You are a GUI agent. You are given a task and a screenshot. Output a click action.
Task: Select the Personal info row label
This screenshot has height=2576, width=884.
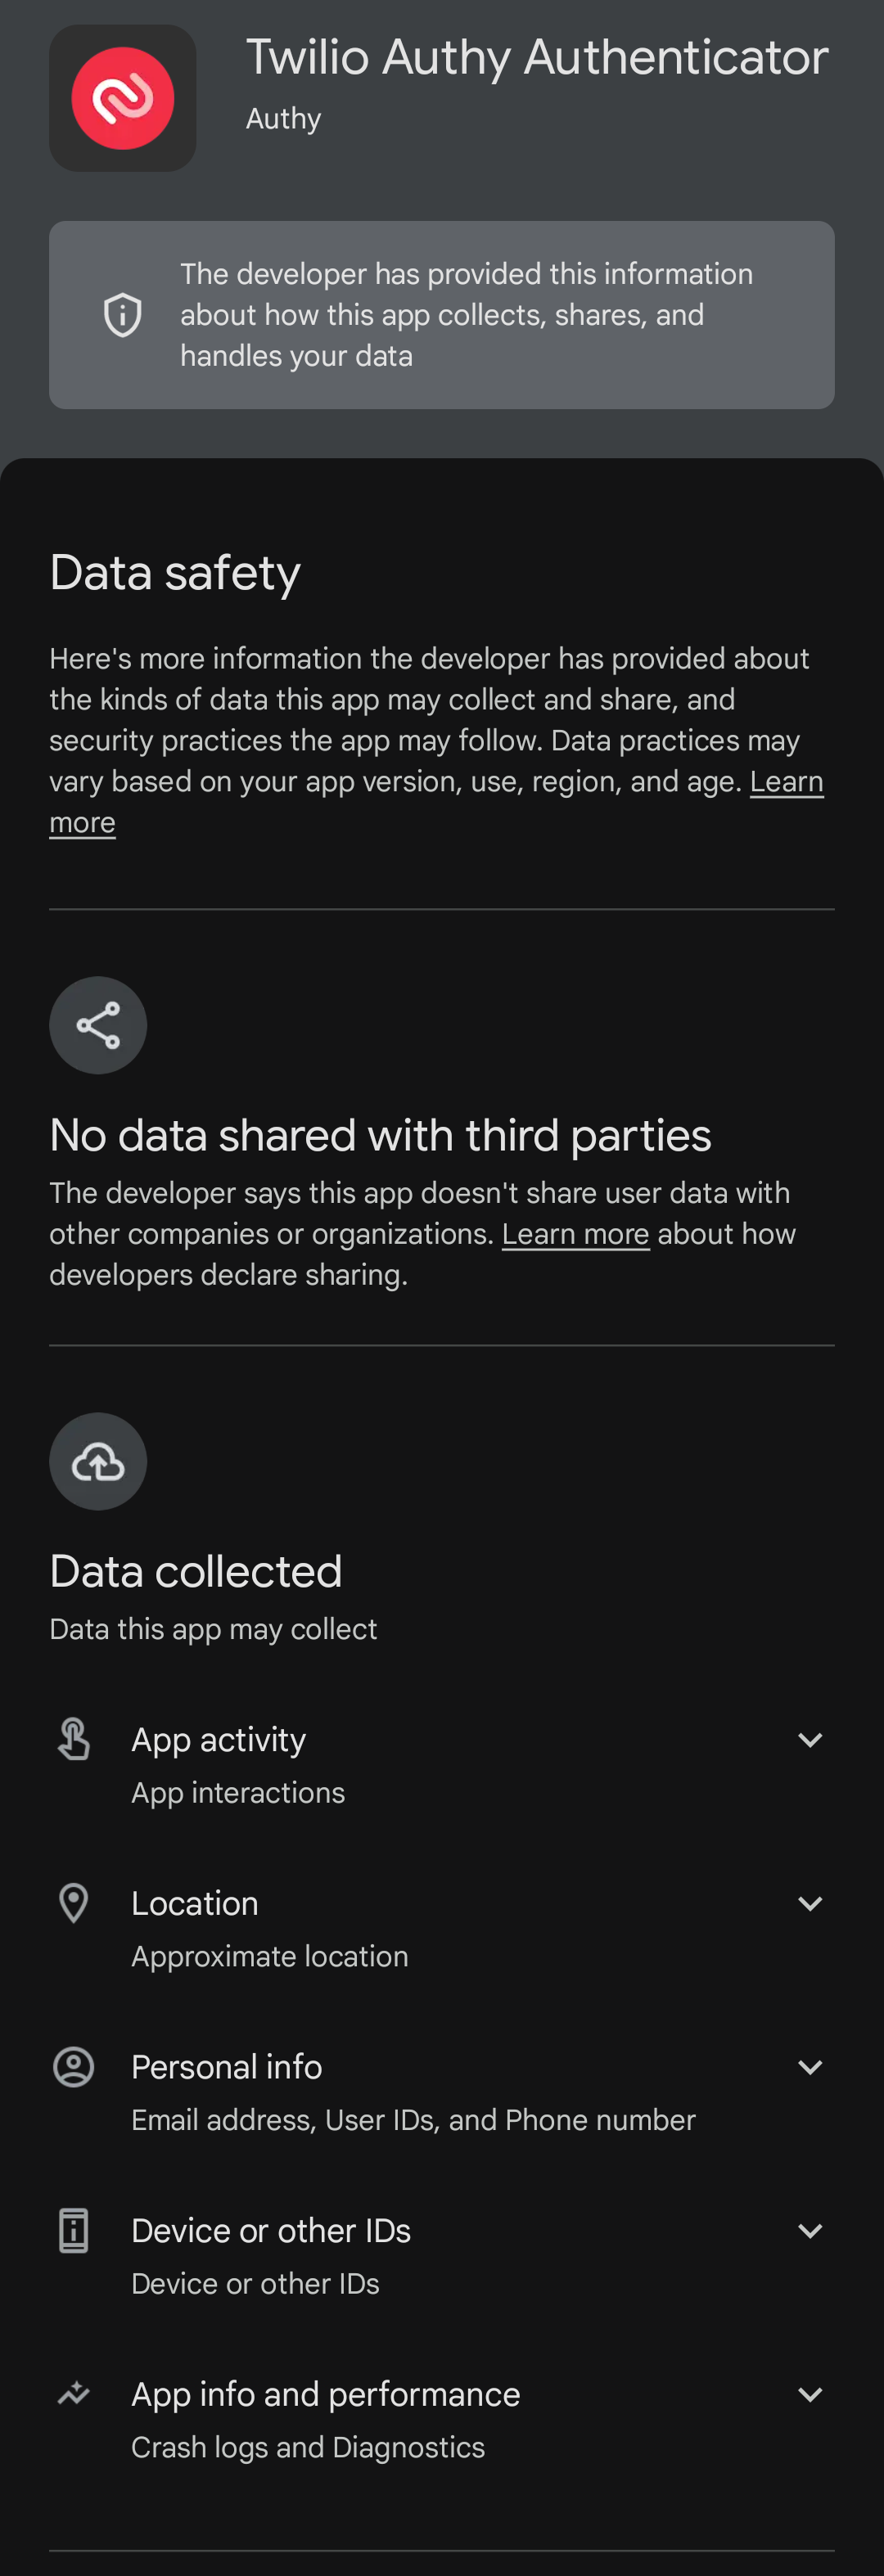point(227,2067)
